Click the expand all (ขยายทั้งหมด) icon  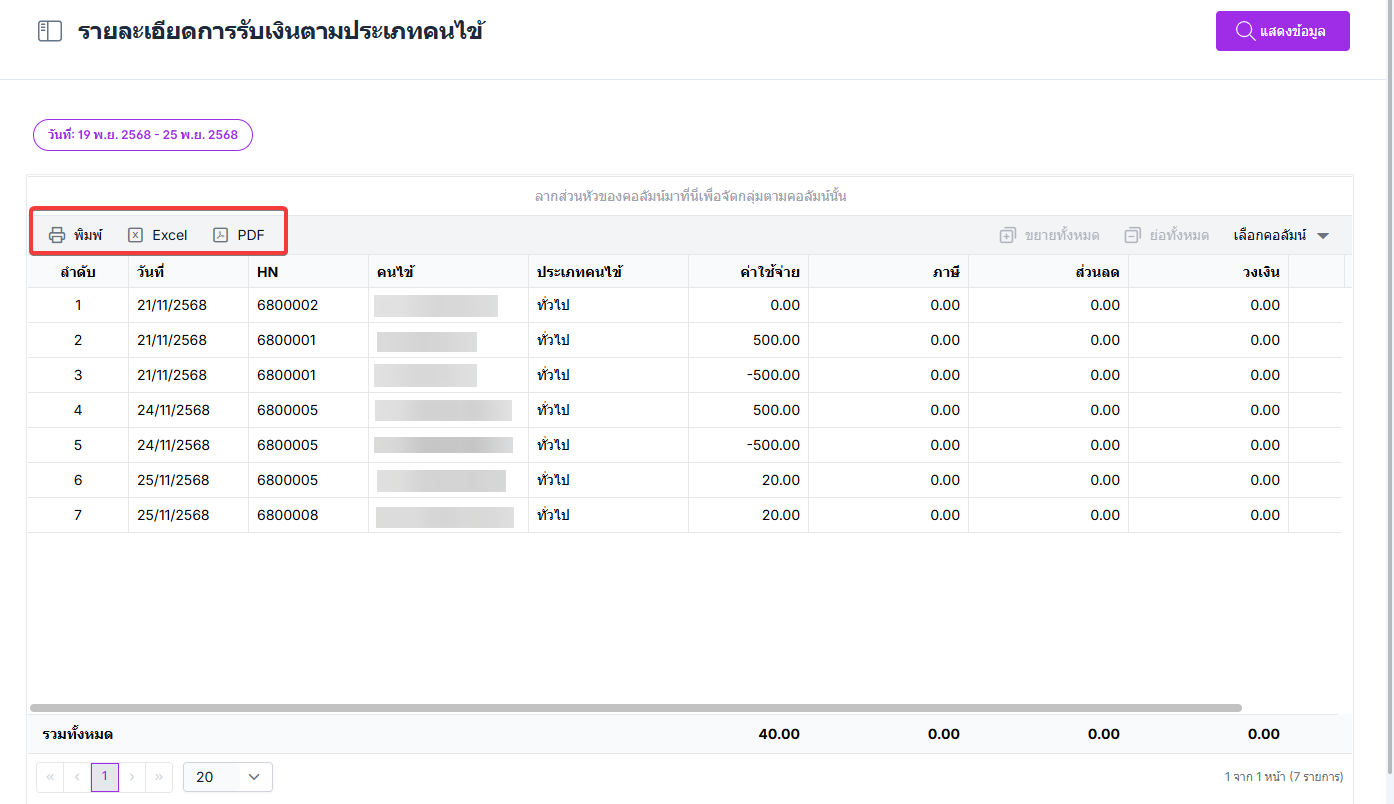click(x=1008, y=235)
